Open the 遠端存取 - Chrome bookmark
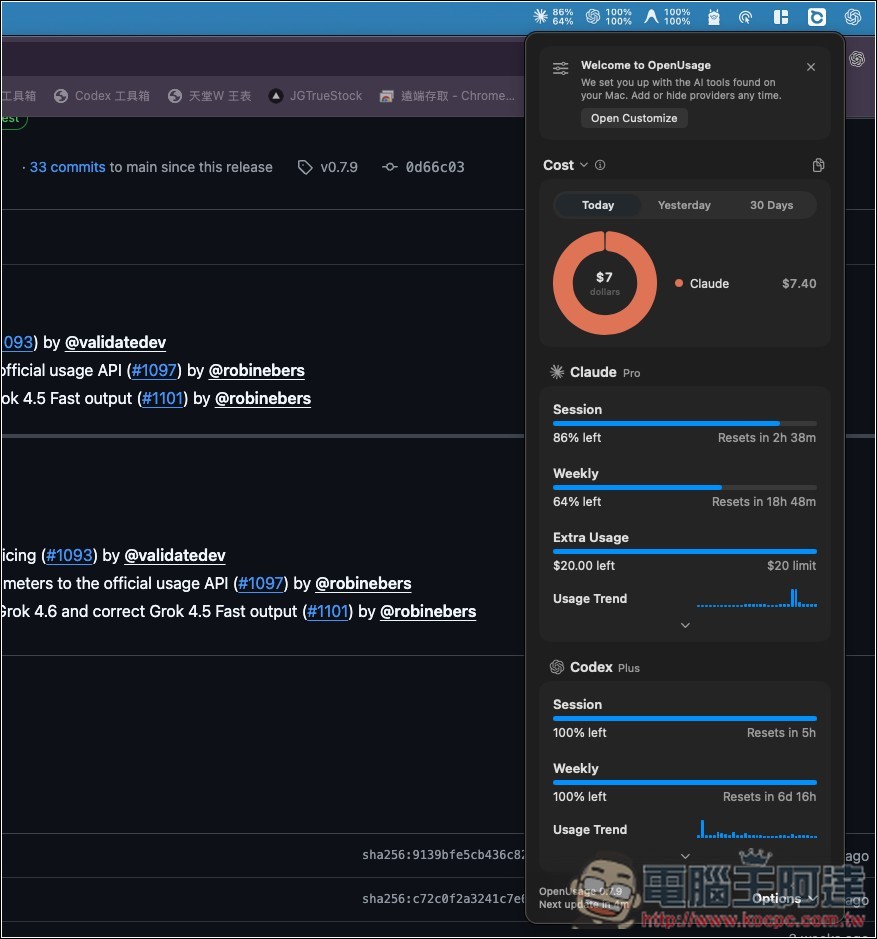The height and width of the screenshot is (939, 877). click(x=447, y=96)
